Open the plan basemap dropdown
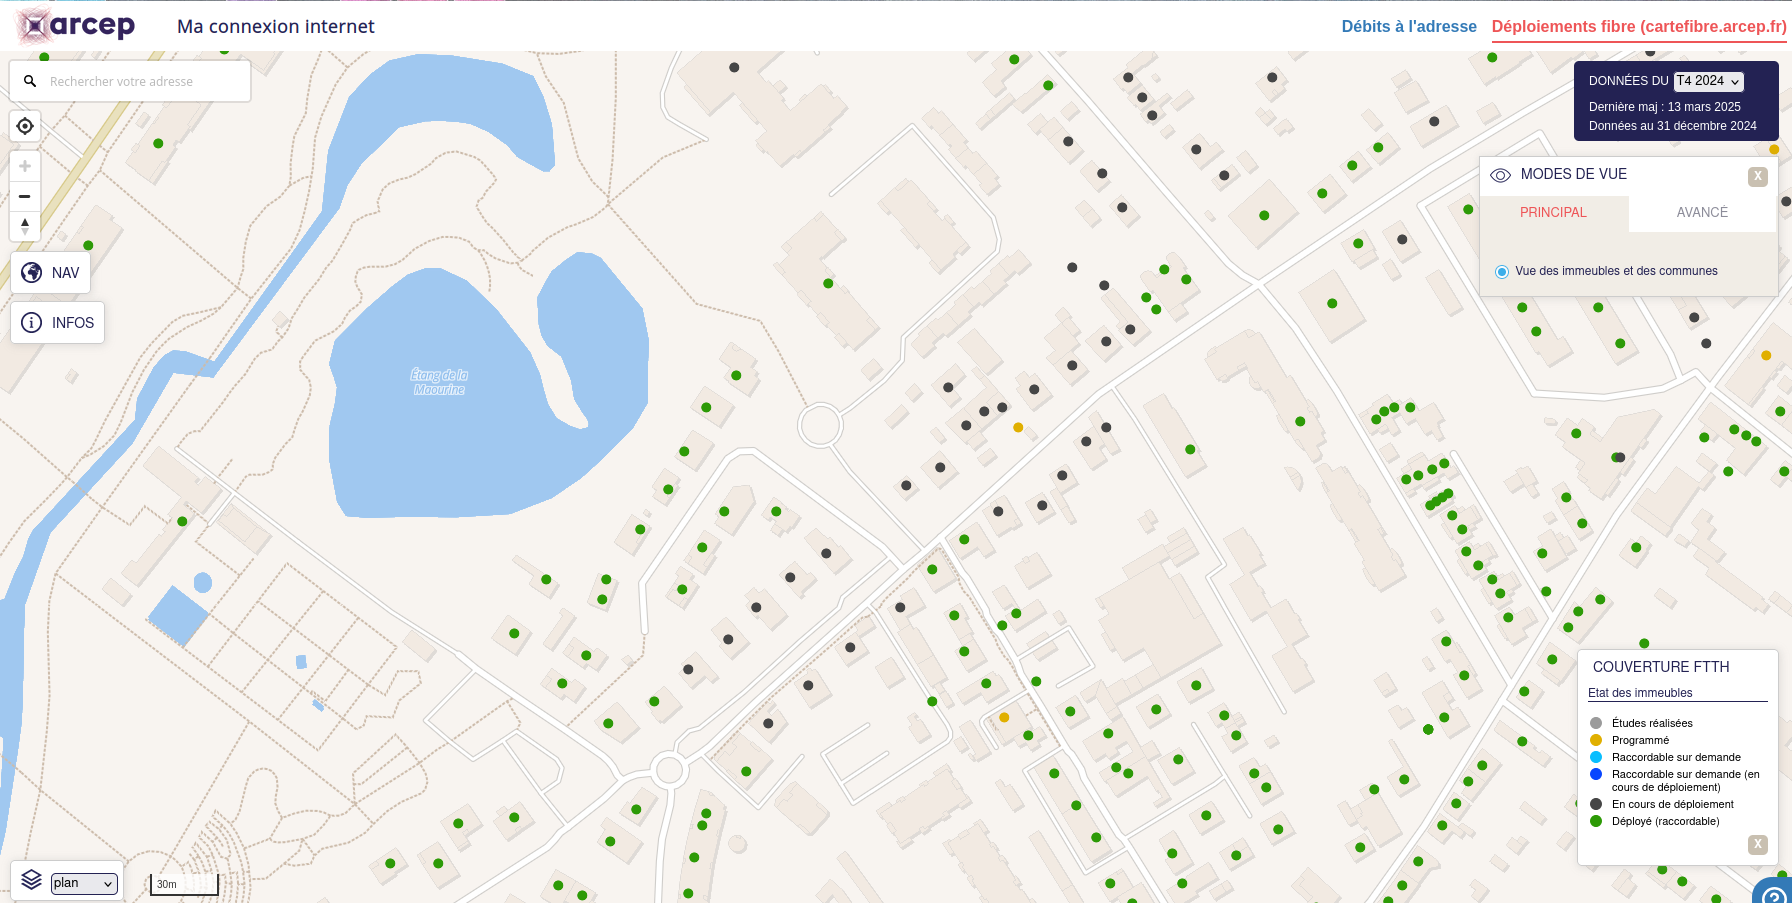 tap(84, 883)
